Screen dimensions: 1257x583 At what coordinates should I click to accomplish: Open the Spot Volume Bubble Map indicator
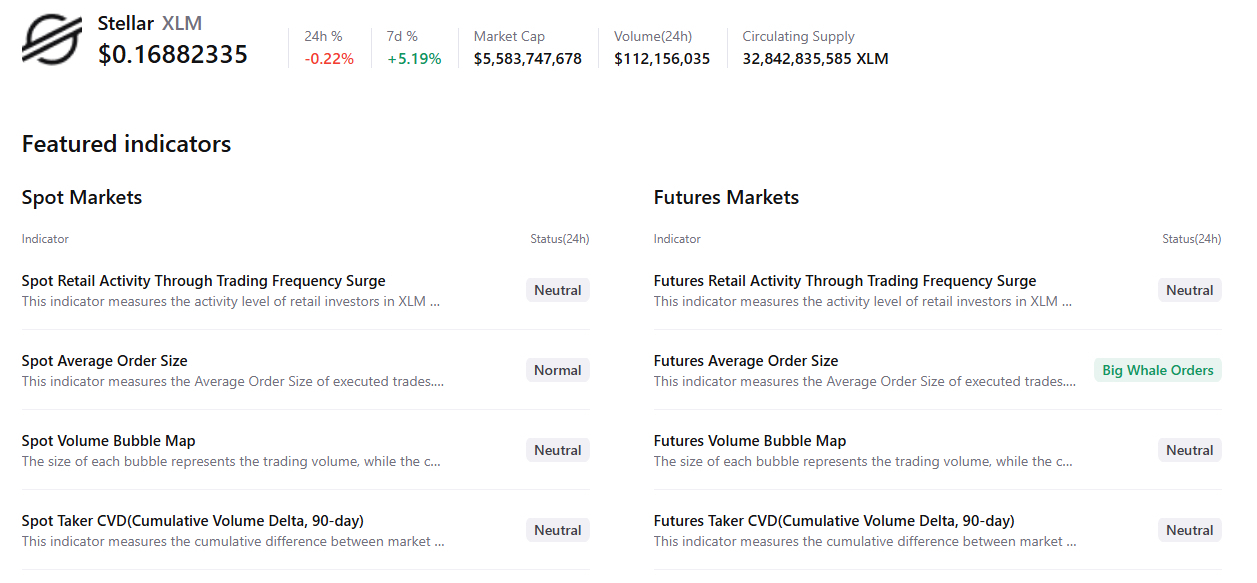[x=109, y=441]
